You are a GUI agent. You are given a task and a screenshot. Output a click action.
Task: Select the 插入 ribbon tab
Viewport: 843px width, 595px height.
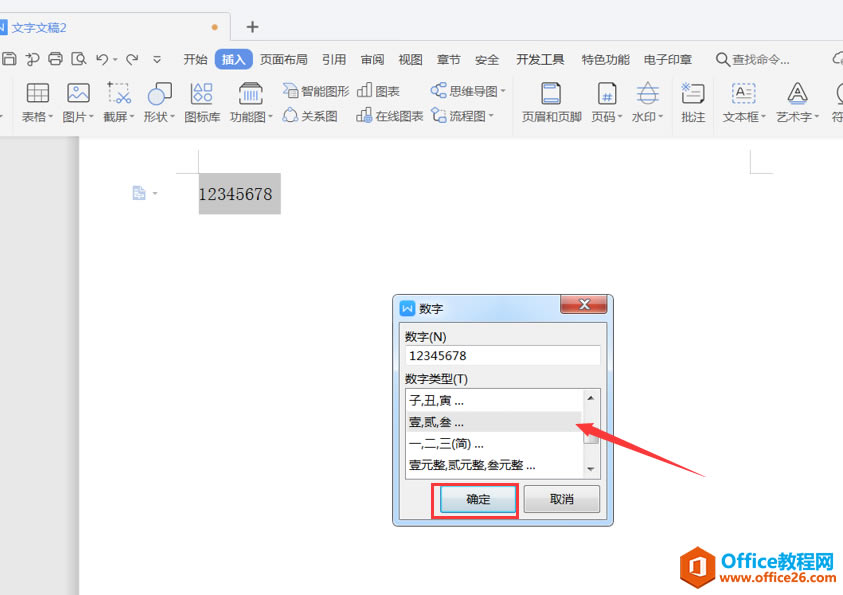click(x=233, y=59)
